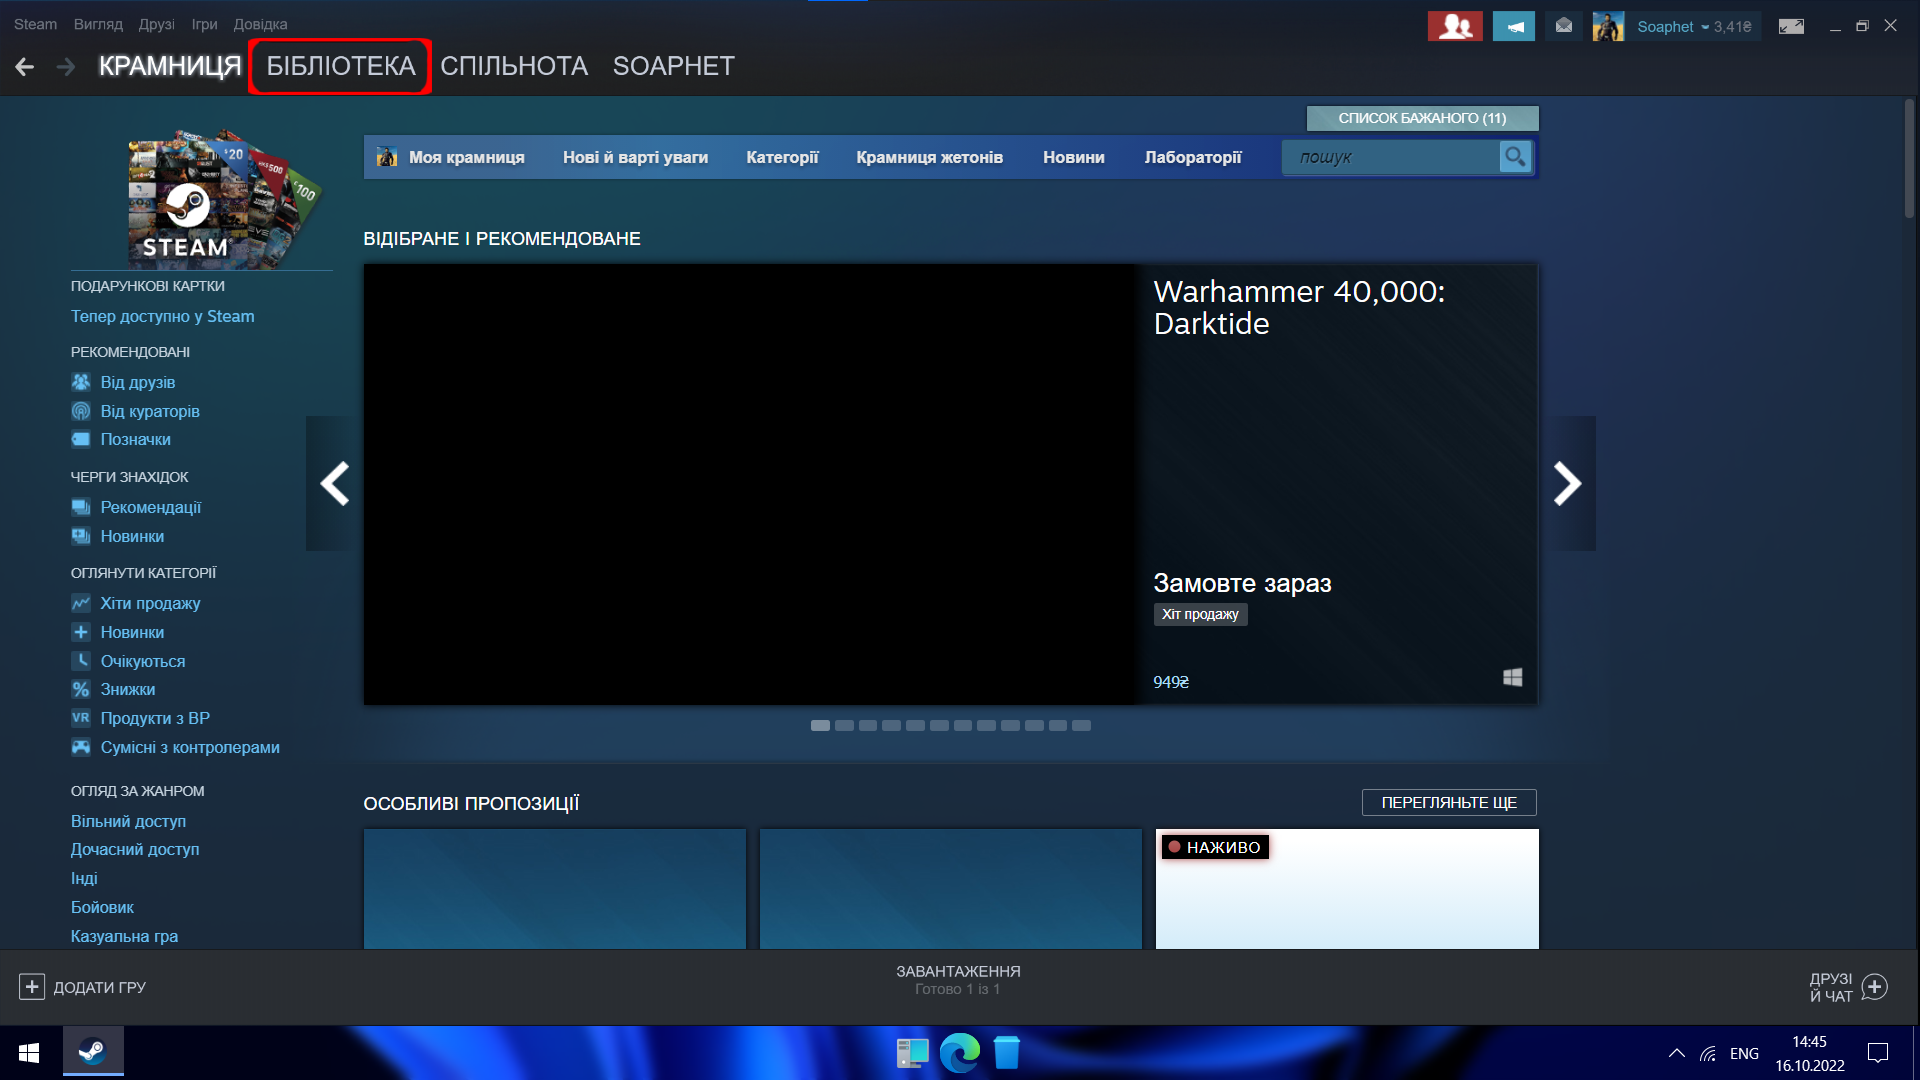The image size is (1920, 1080).
Task: Select the third carousel page indicator
Action: click(x=867, y=726)
